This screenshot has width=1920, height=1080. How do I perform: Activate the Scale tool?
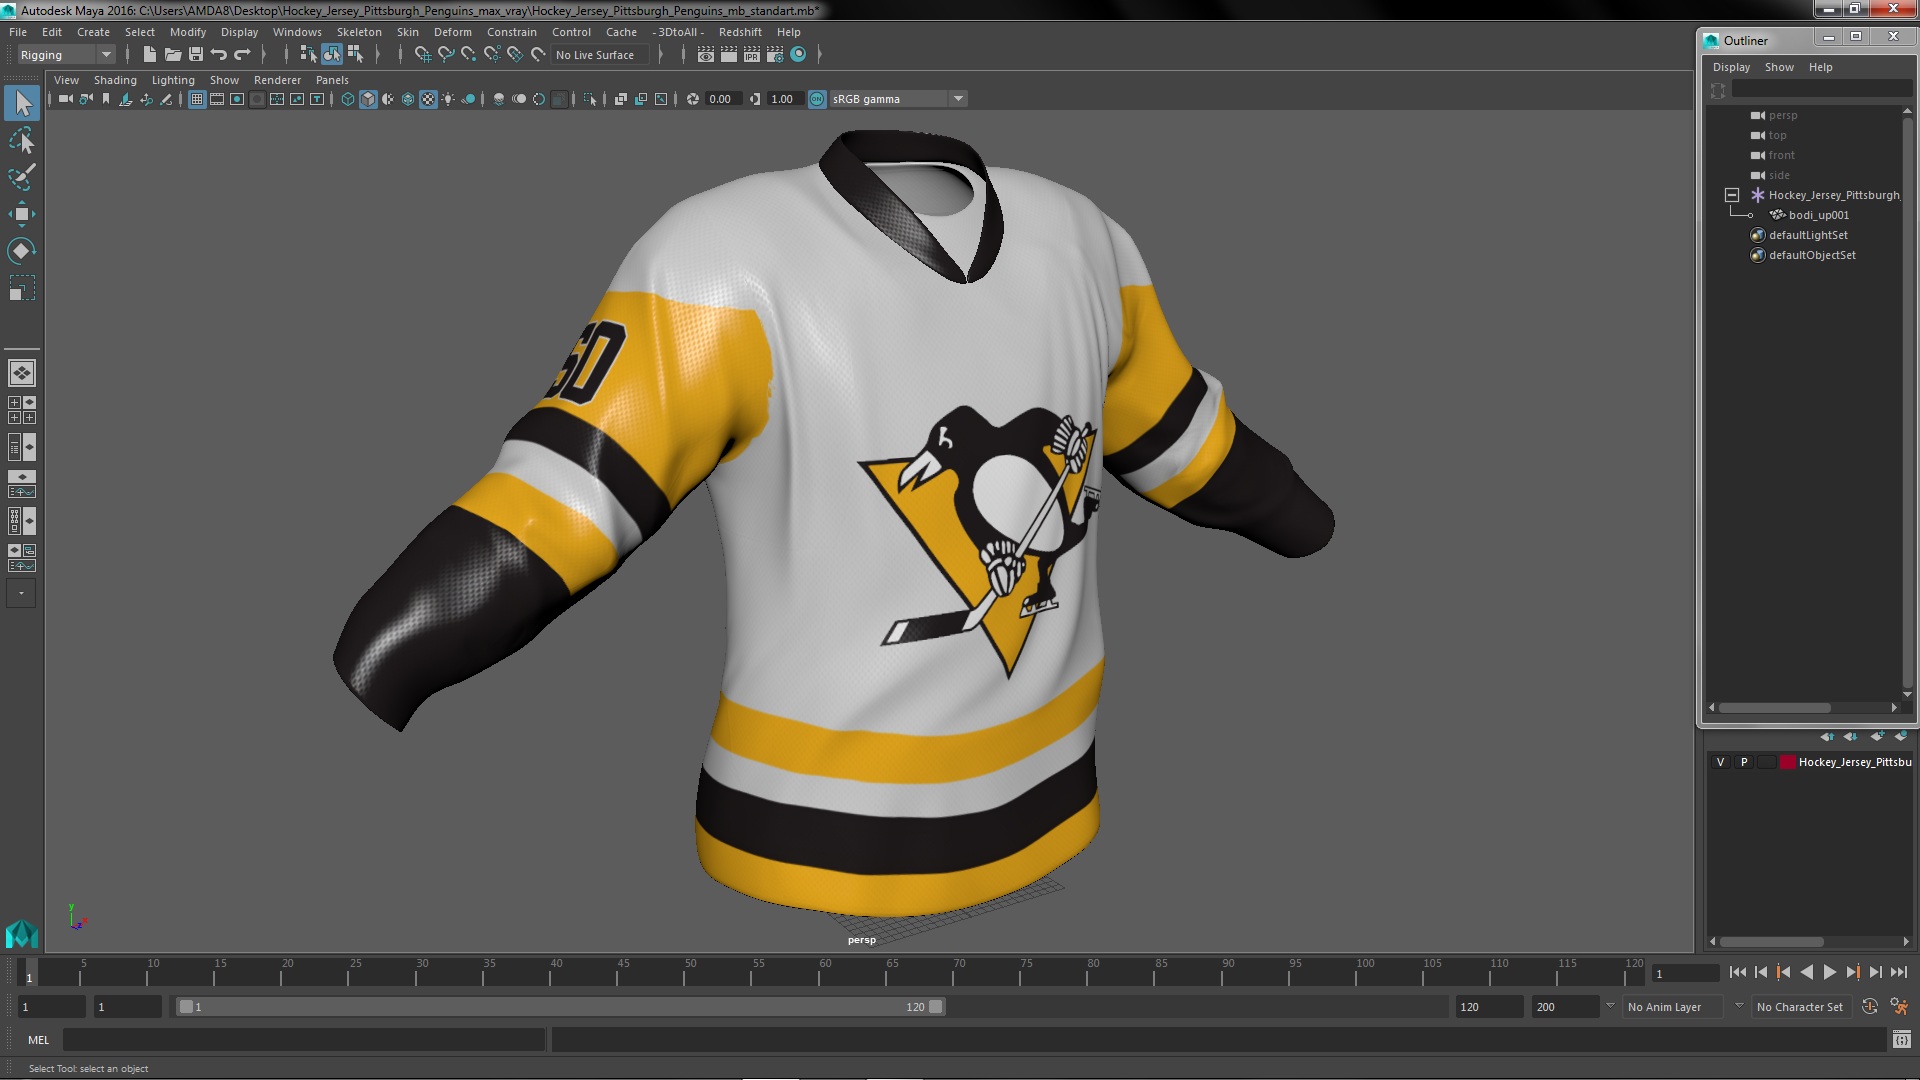pos(22,288)
